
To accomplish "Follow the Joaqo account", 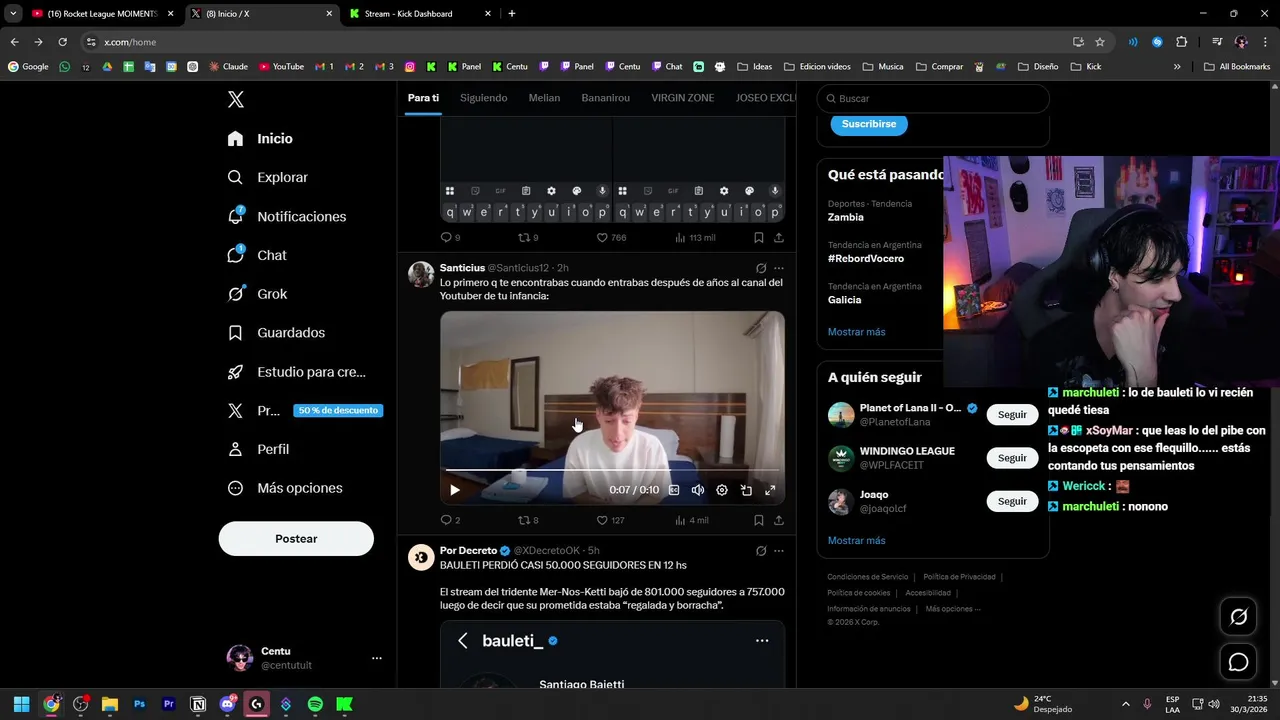I will pyautogui.click(x=1012, y=501).
